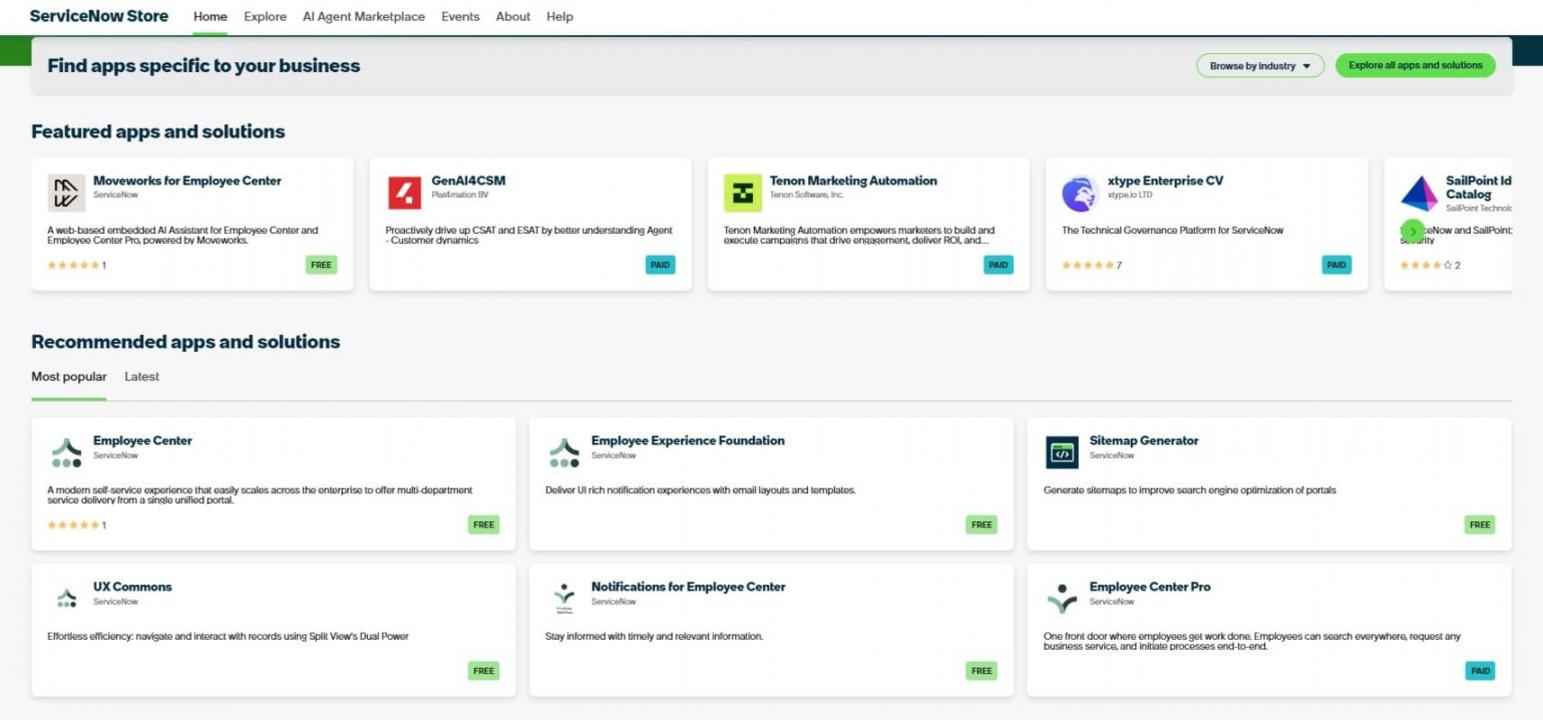This screenshot has width=1543, height=720.
Task: Click the PAID badge on Employee Center Pro card
Action: [x=1480, y=671]
